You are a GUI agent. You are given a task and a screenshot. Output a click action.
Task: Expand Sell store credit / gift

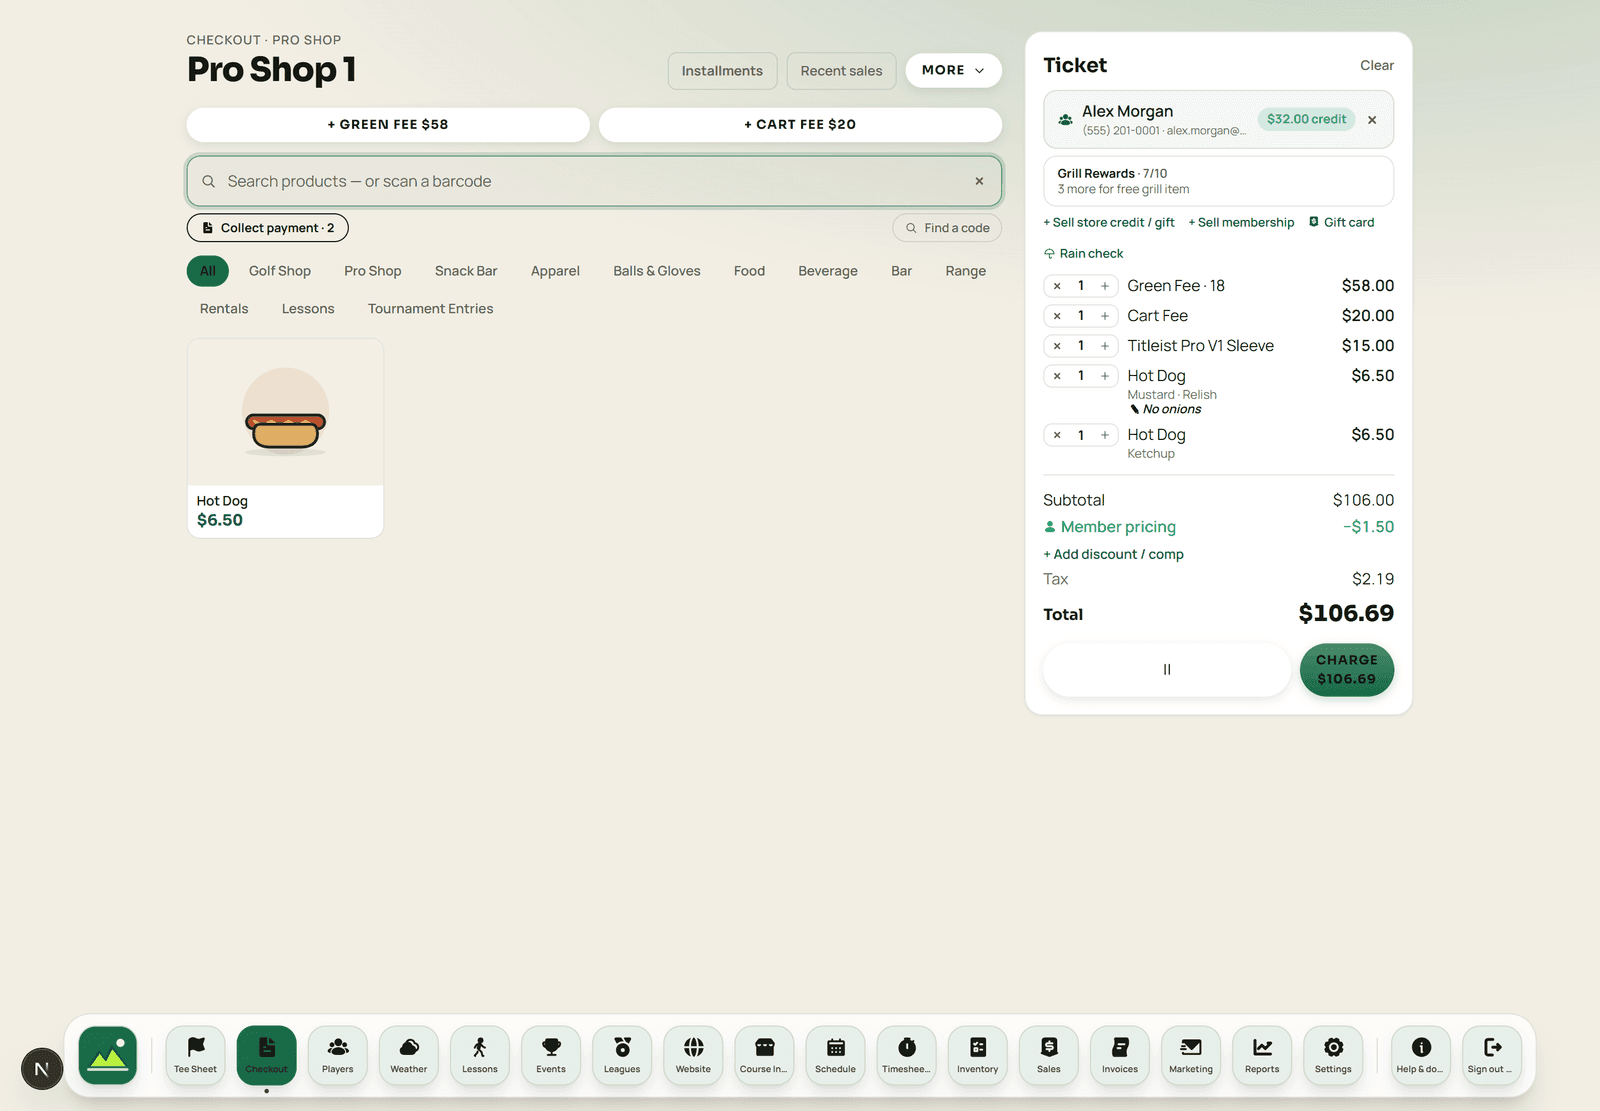pyautogui.click(x=1109, y=222)
